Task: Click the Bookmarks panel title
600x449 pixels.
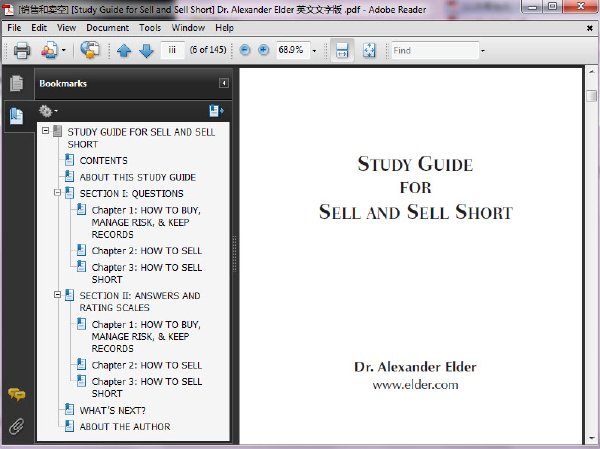Action: click(63, 83)
